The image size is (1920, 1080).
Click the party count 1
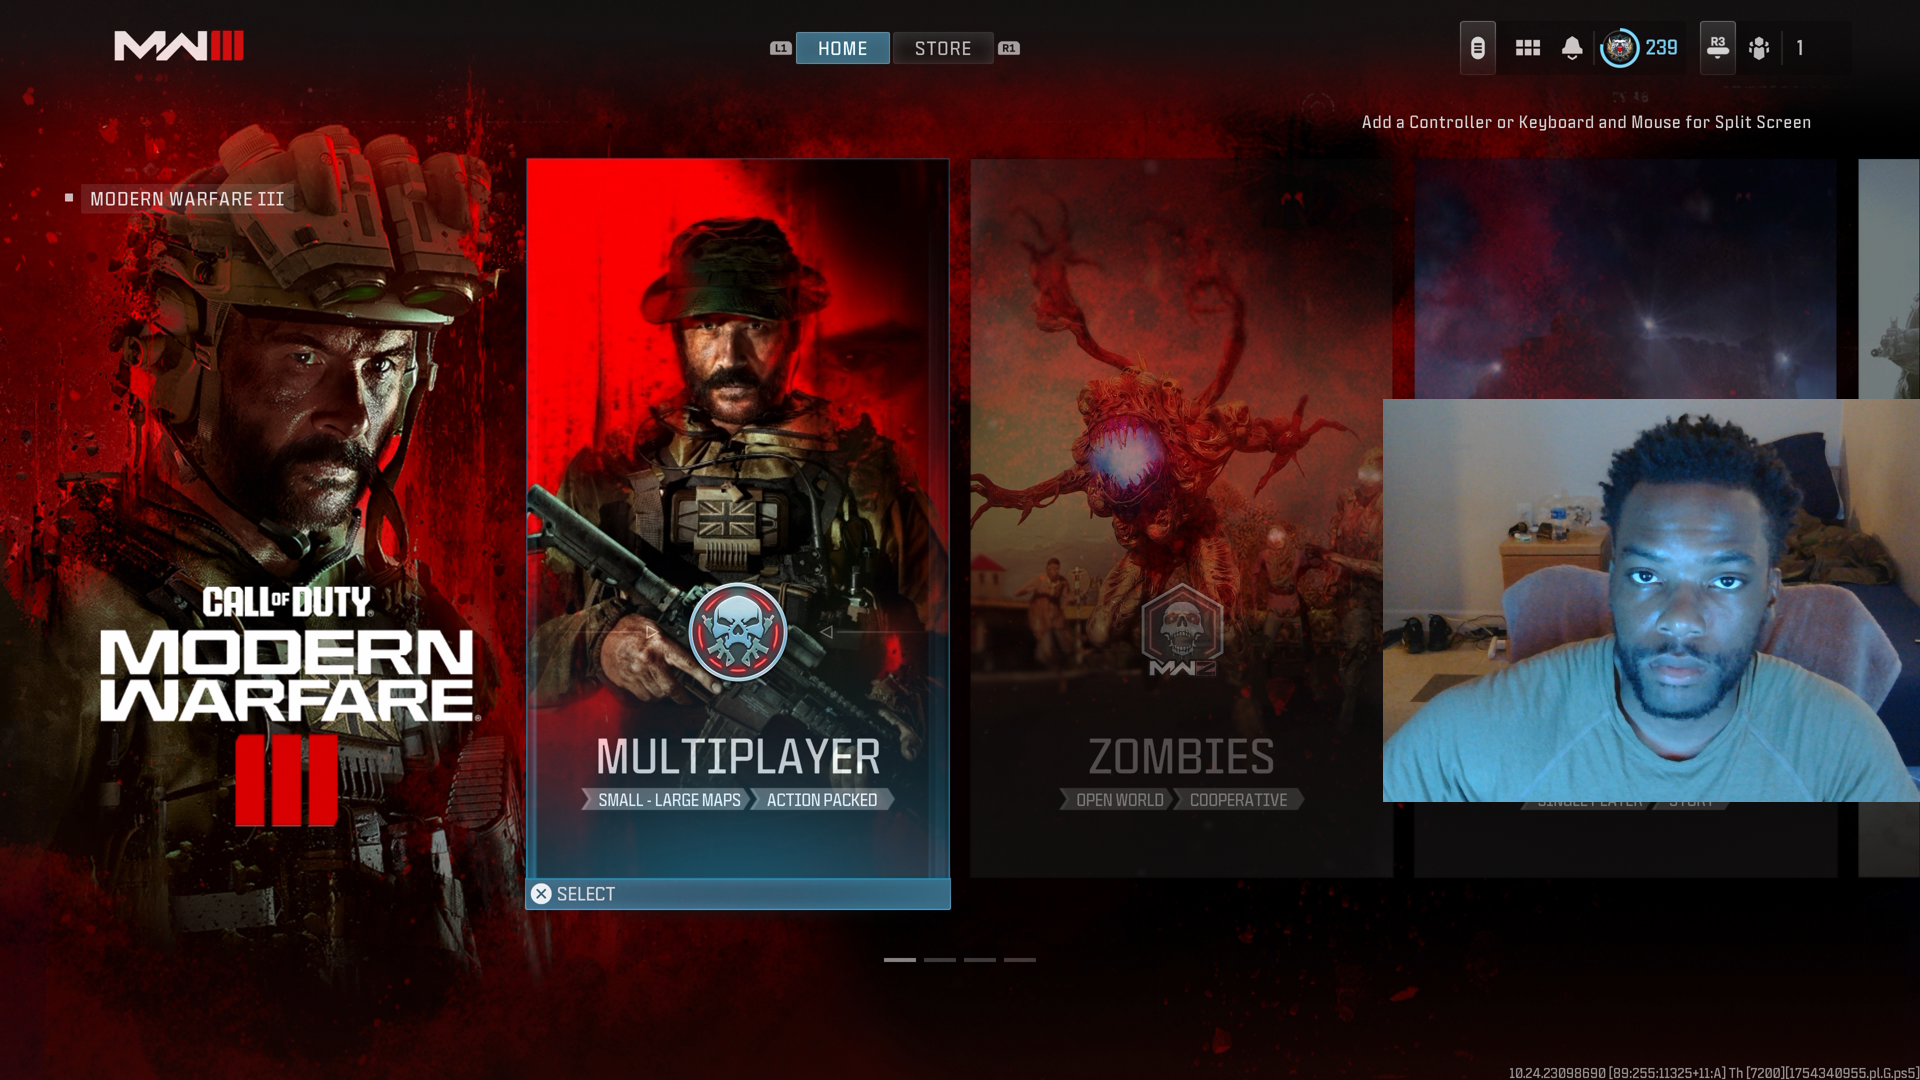(1799, 48)
